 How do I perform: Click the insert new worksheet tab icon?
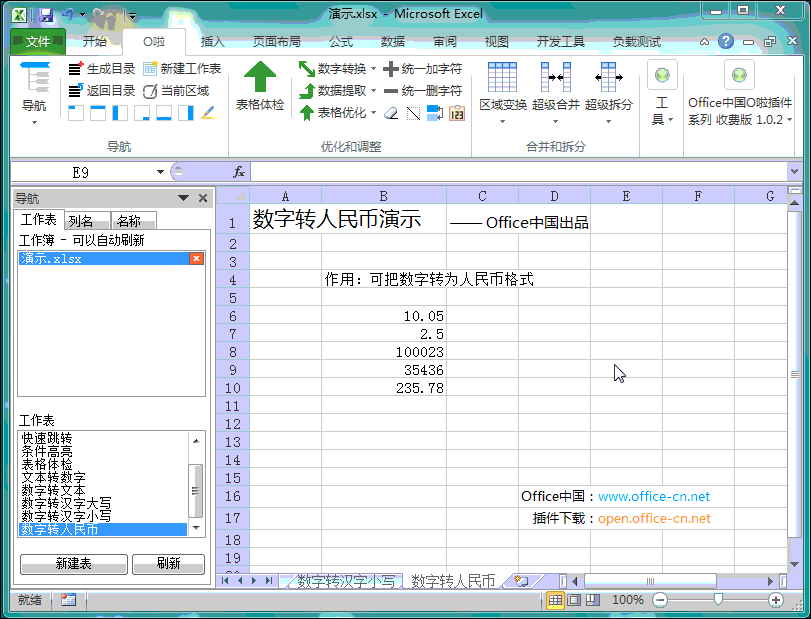(x=521, y=581)
